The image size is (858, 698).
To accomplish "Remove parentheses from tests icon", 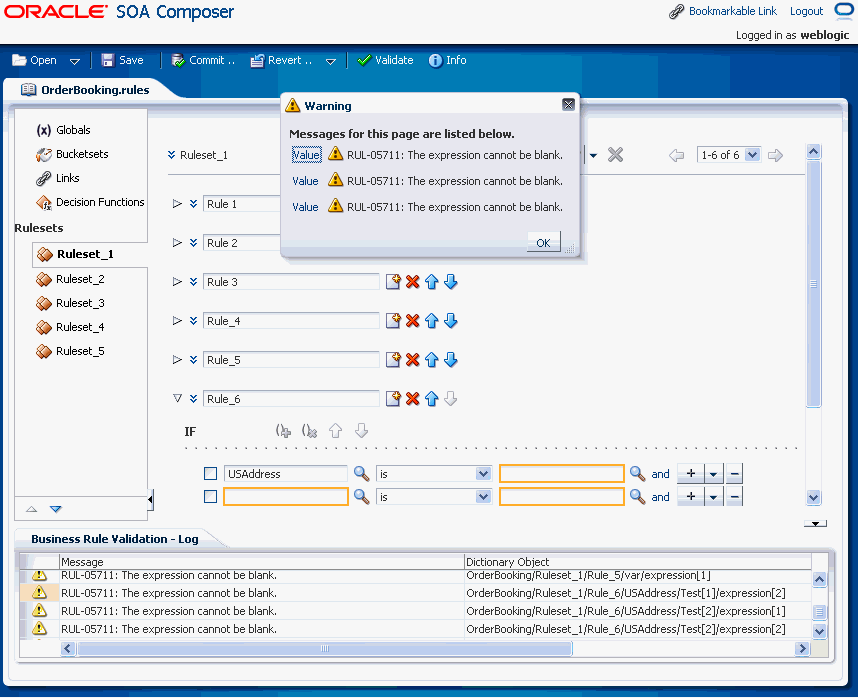I will tap(310, 431).
